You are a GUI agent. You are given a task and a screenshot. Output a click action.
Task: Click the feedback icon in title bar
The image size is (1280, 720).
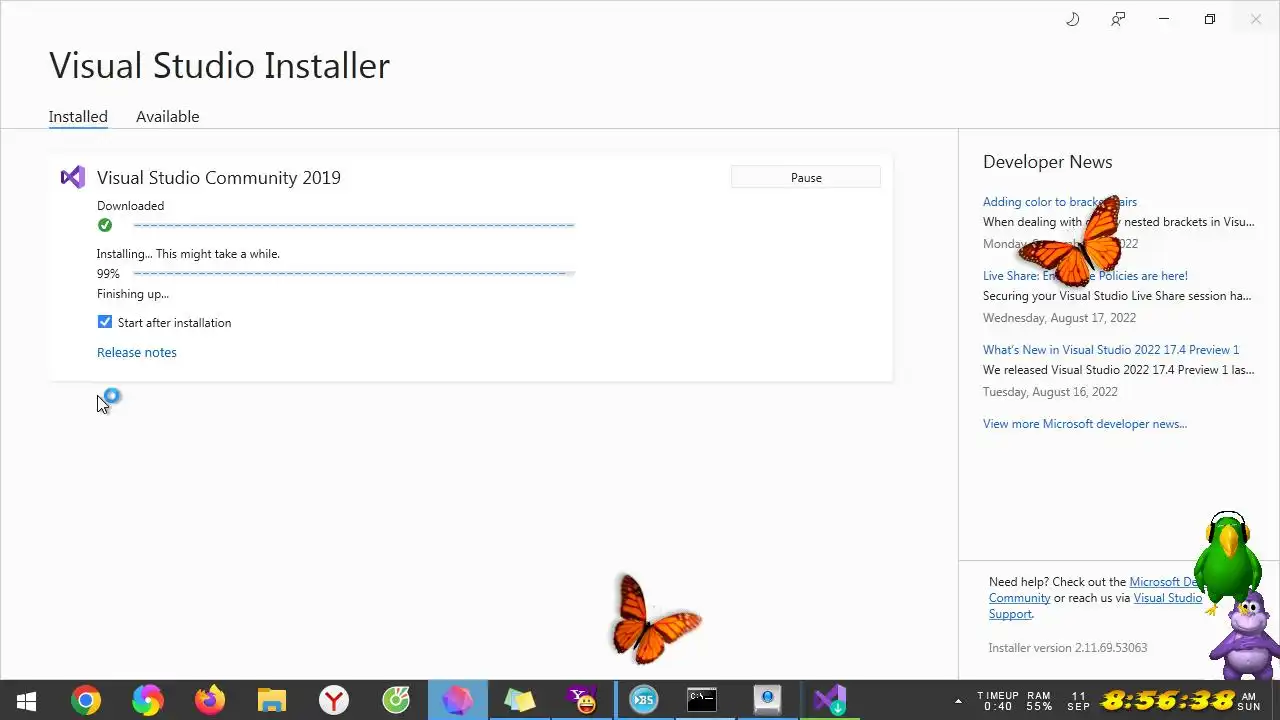pyautogui.click(x=1118, y=19)
